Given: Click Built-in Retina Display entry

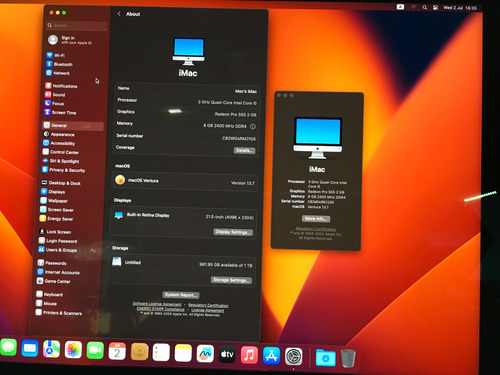Looking at the screenshot, I should pos(148,215).
